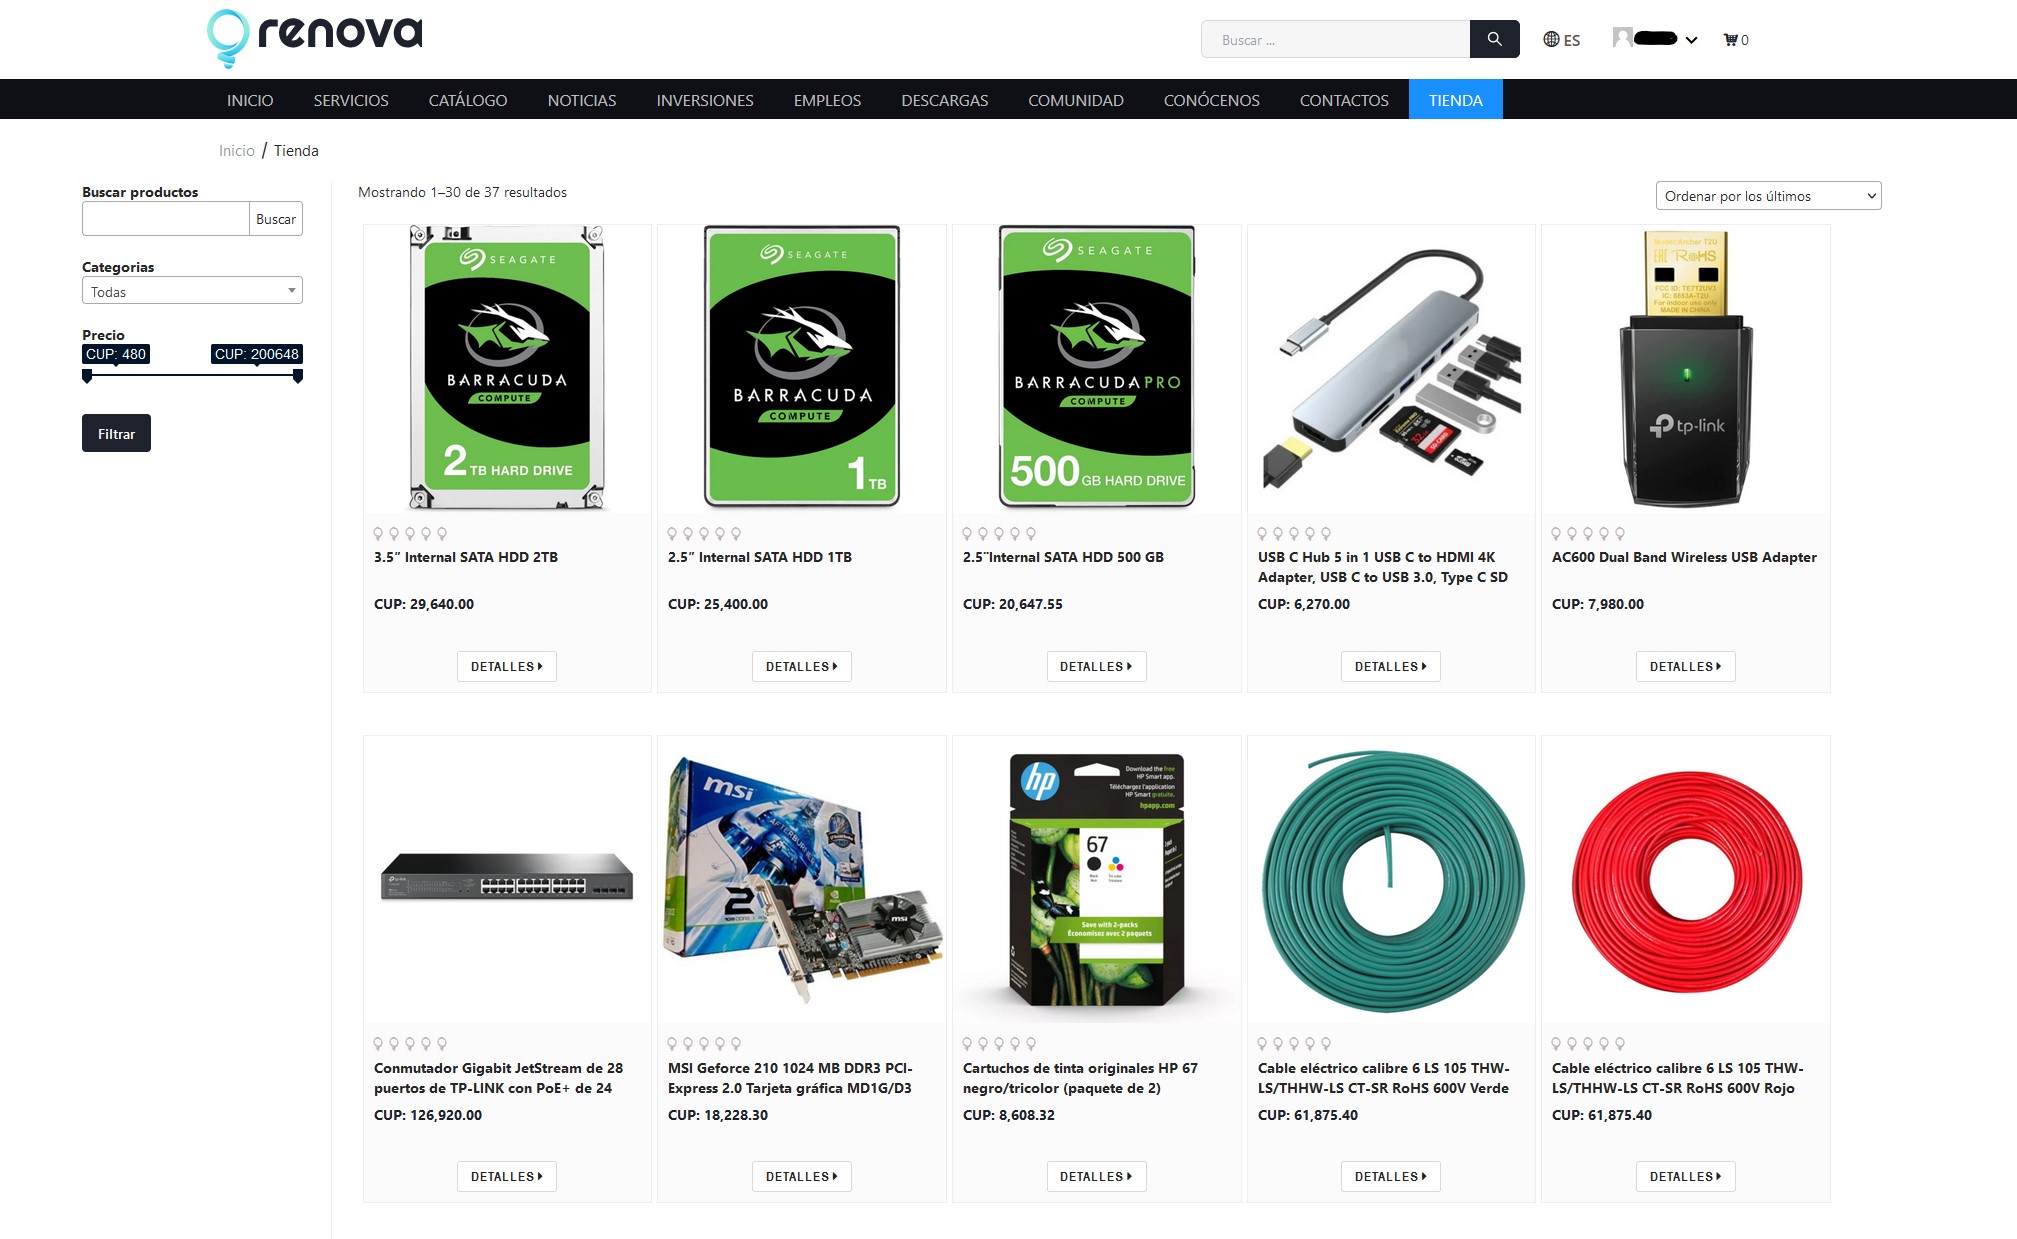Image resolution: width=2017 pixels, height=1239 pixels.
Task: Follow the Inicio breadcrumb link
Action: [237, 151]
